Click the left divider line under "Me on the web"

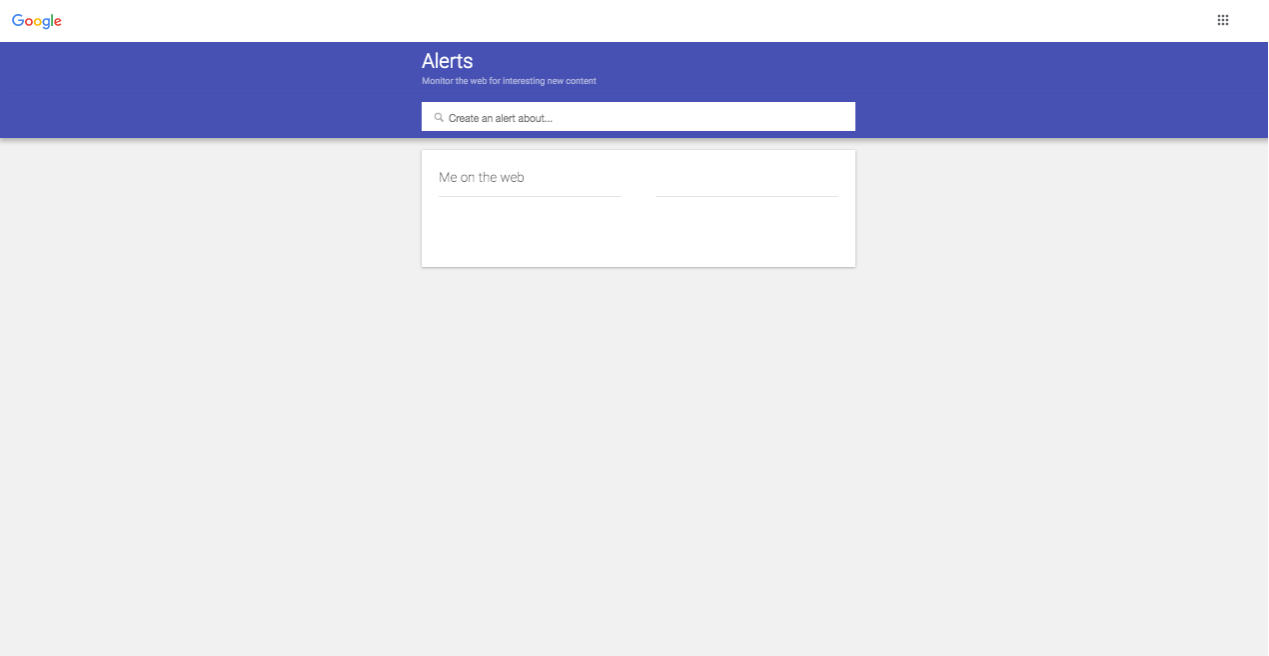530,196
